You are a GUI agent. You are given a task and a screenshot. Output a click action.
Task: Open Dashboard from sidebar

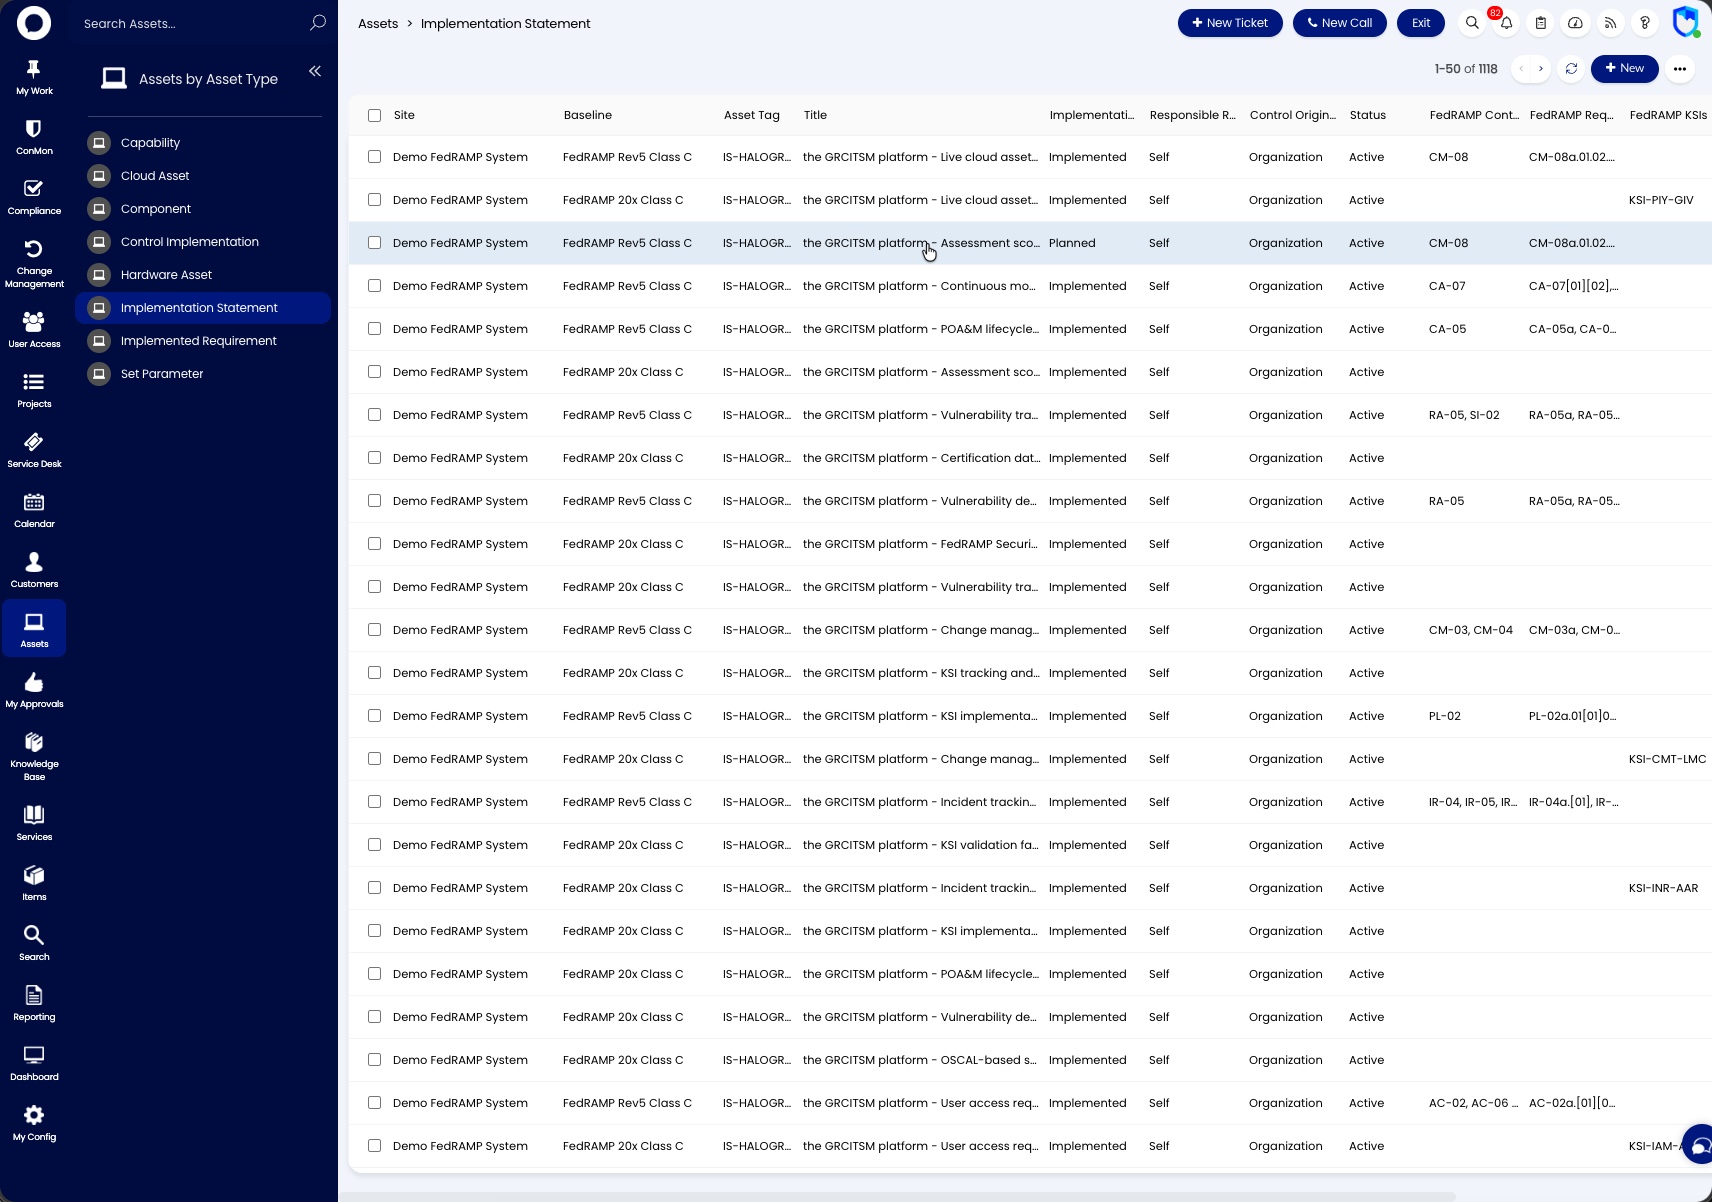pyautogui.click(x=34, y=1063)
